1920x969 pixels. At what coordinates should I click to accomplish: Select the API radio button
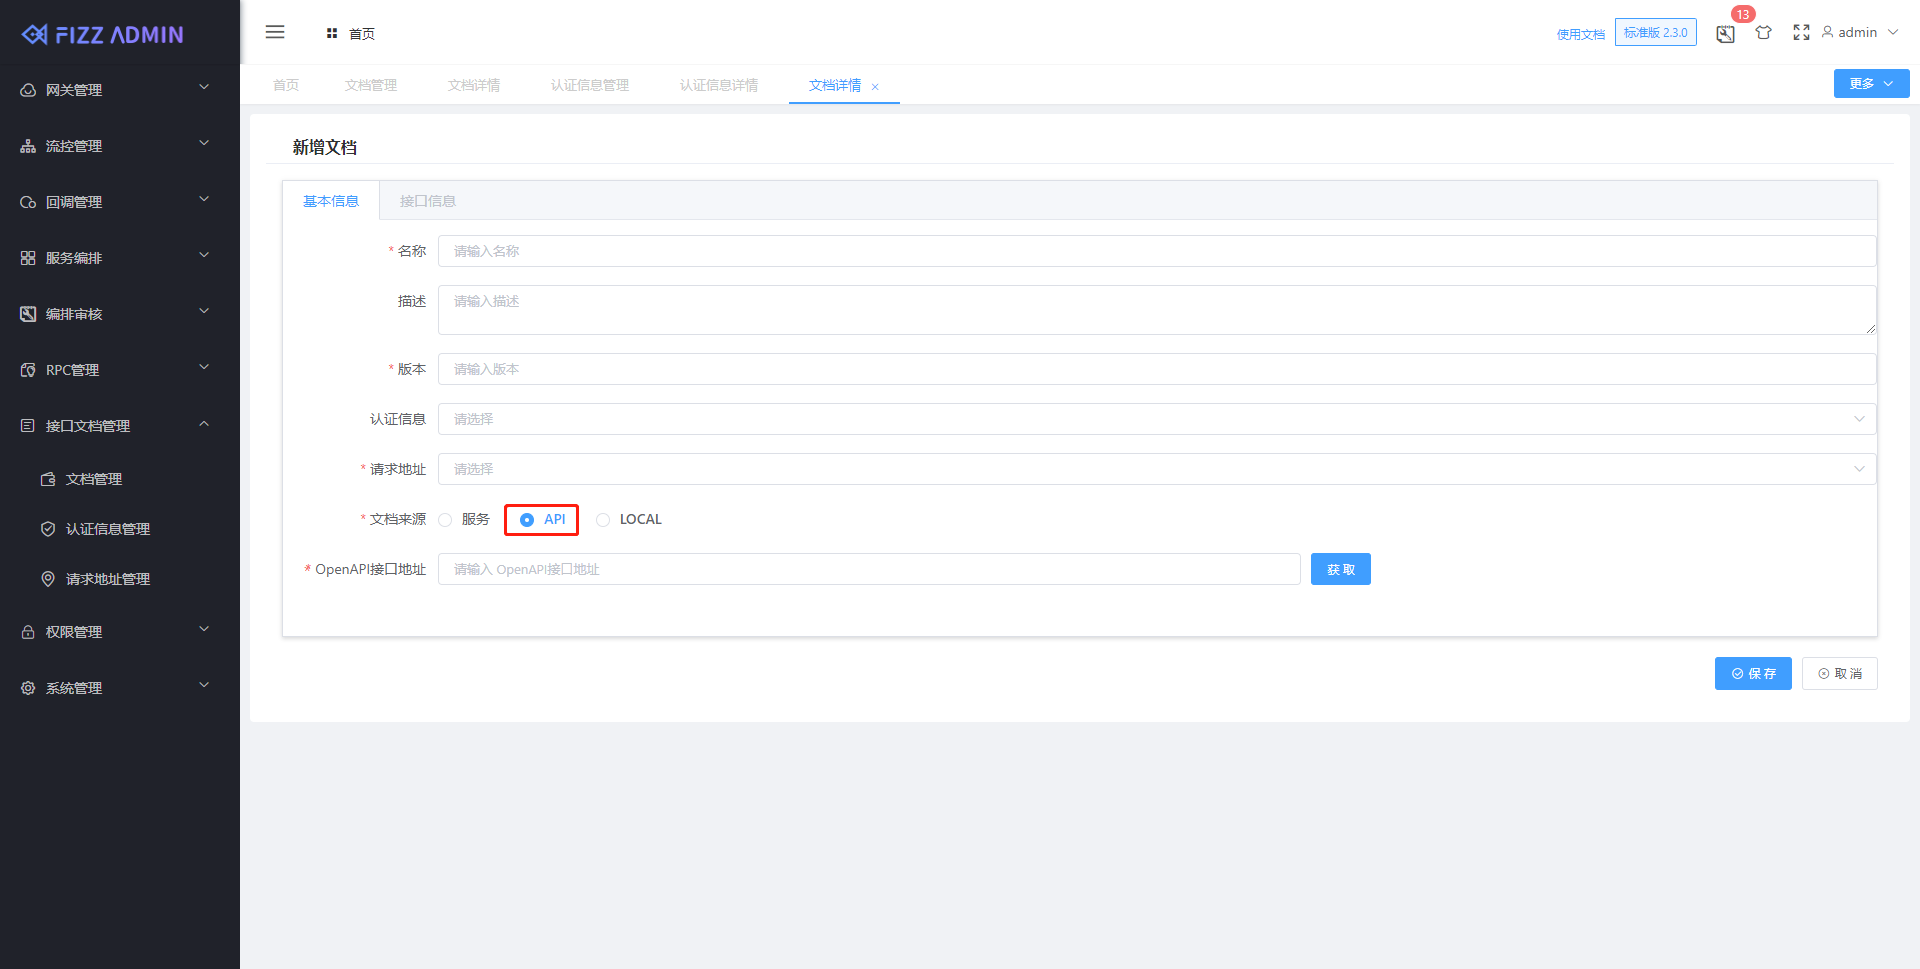527,519
